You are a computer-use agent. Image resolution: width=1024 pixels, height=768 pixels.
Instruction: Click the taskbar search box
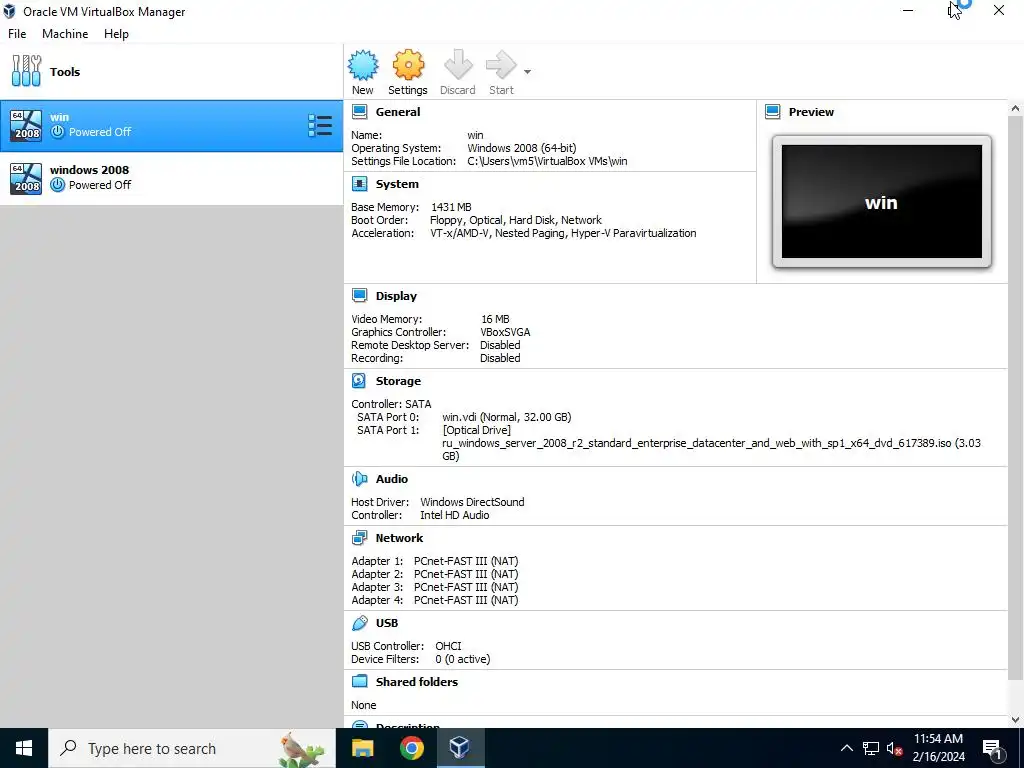click(192, 748)
